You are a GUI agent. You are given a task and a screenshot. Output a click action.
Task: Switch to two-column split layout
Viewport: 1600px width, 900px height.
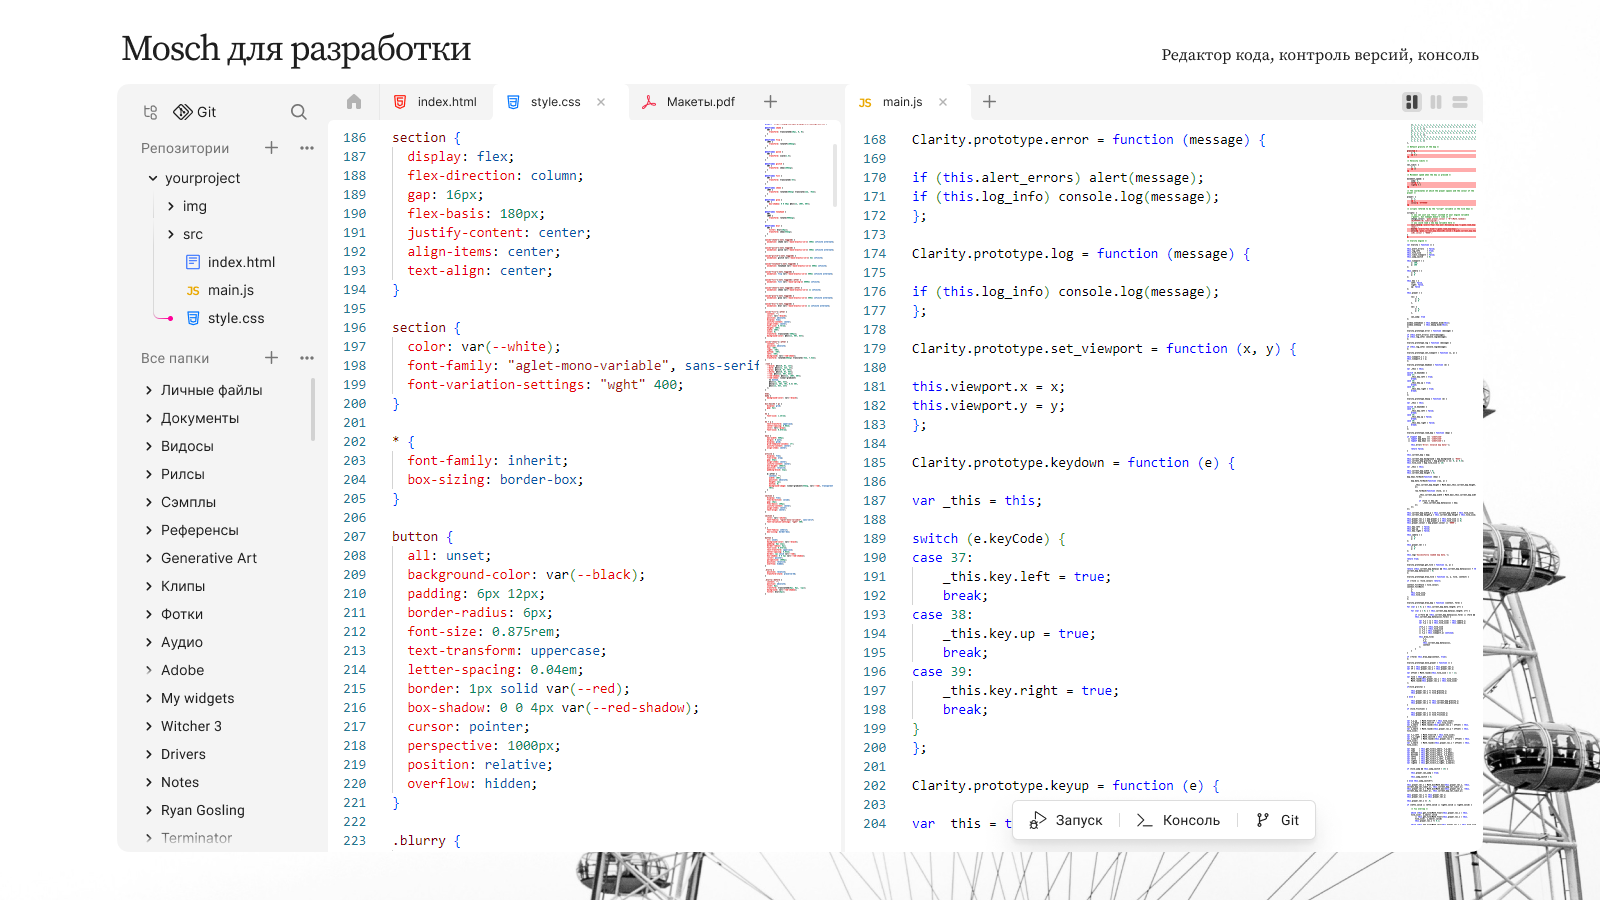pos(1411,102)
